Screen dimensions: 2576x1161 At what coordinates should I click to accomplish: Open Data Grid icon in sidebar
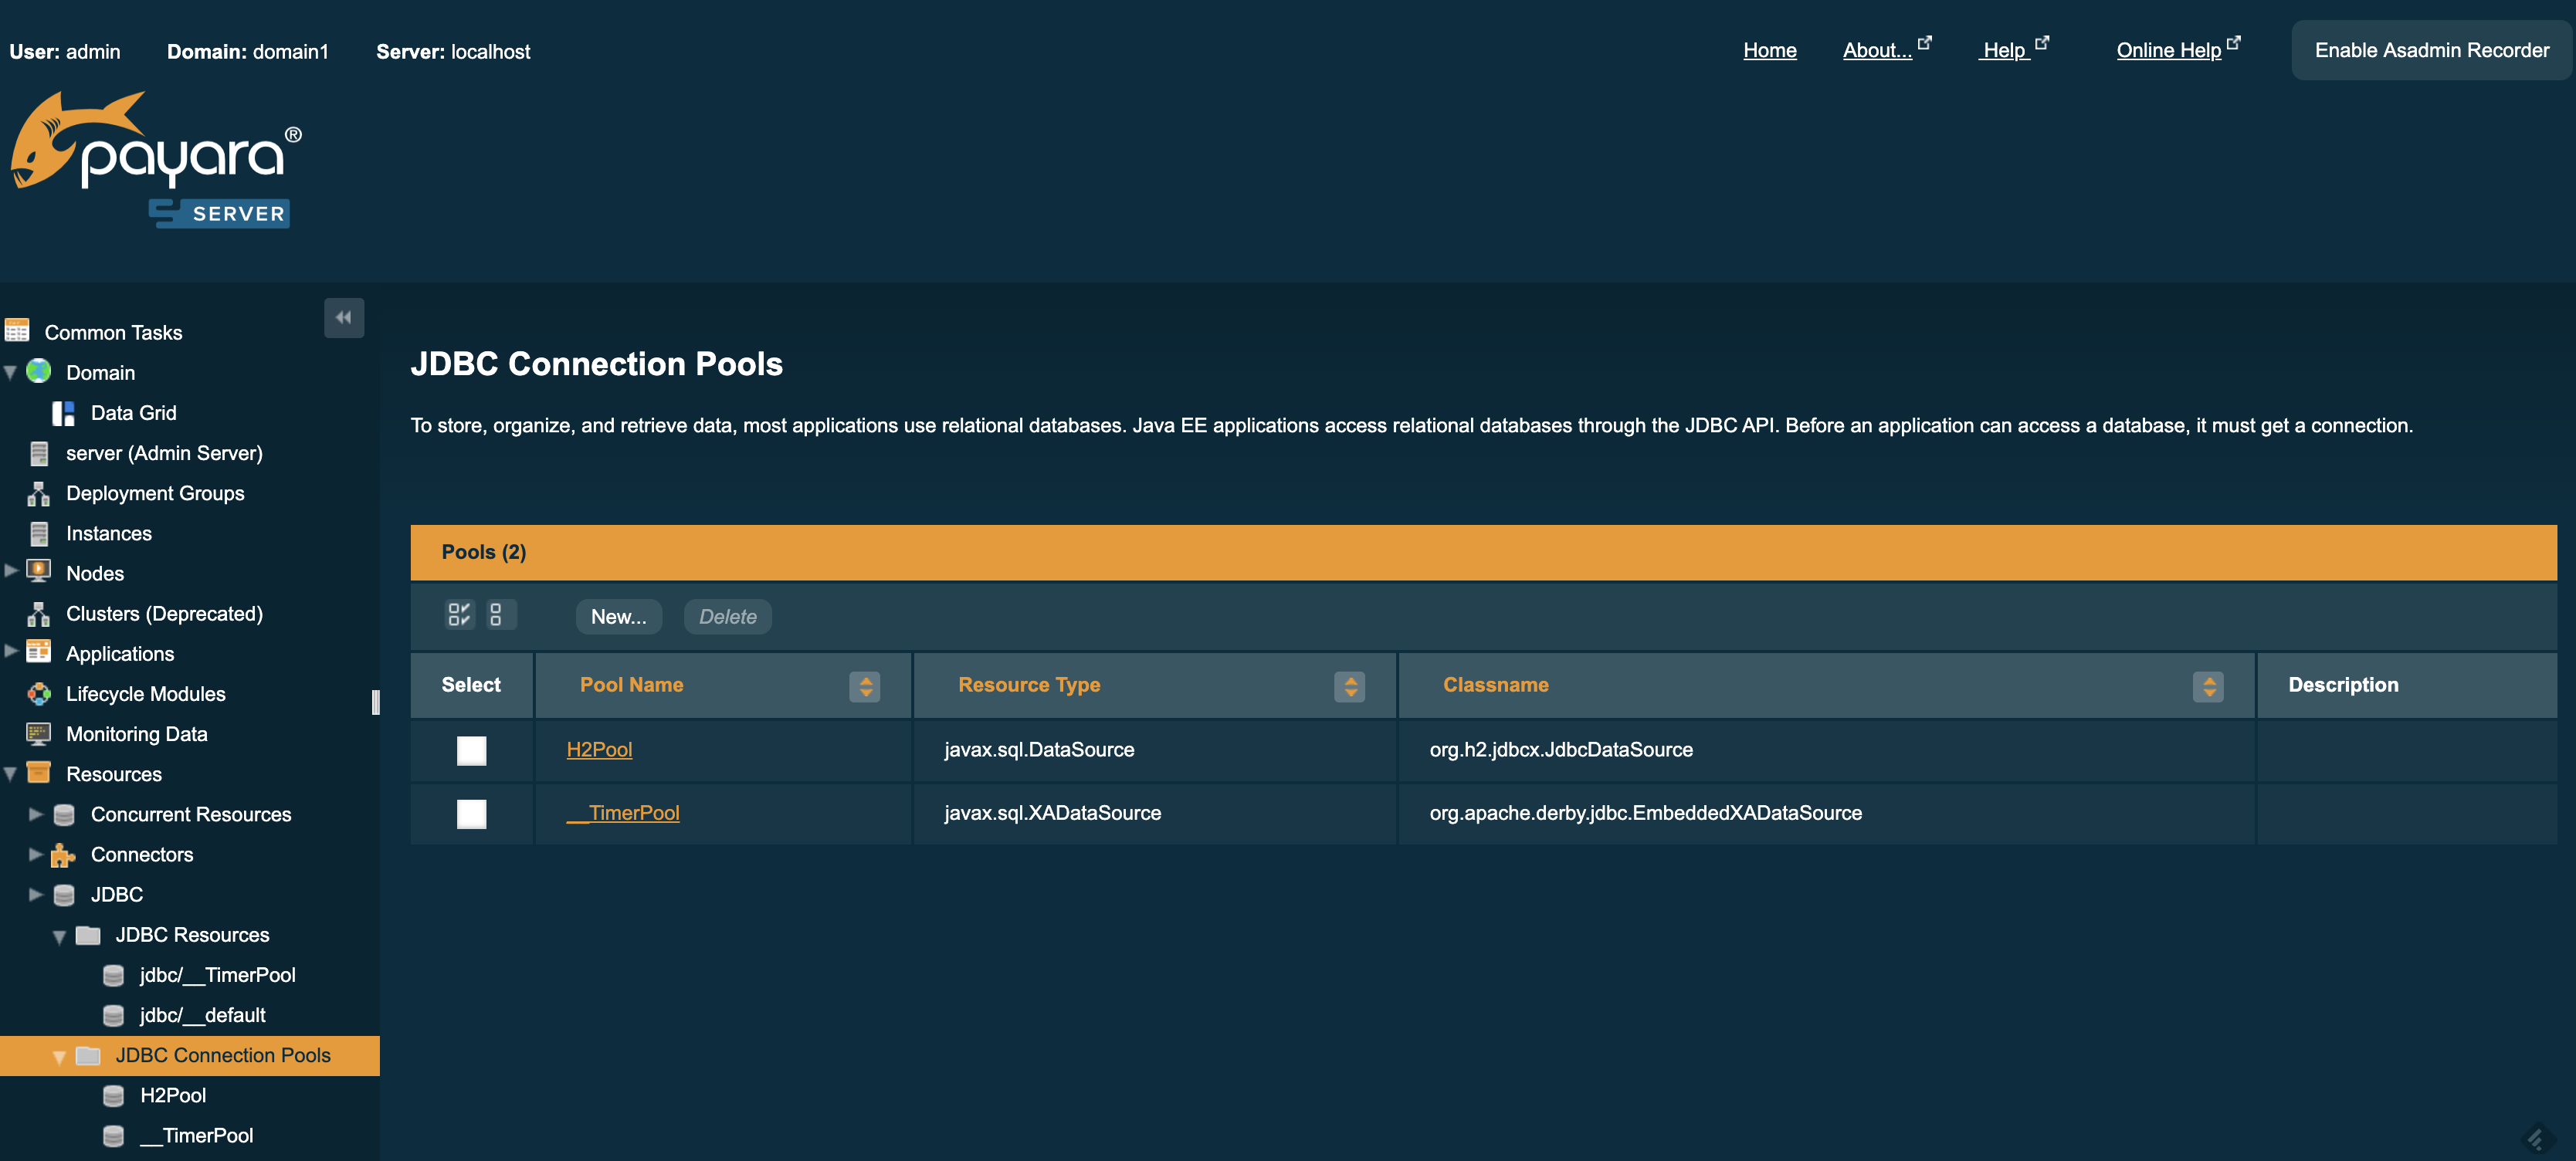pos(63,413)
